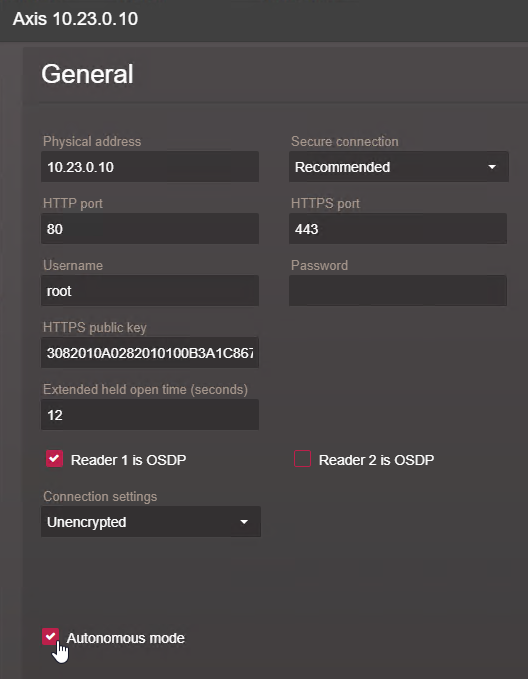The image size is (528, 679).
Task: Click the Reader 2 is OSDP label text
Action: pyautogui.click(x=376, y=460)
